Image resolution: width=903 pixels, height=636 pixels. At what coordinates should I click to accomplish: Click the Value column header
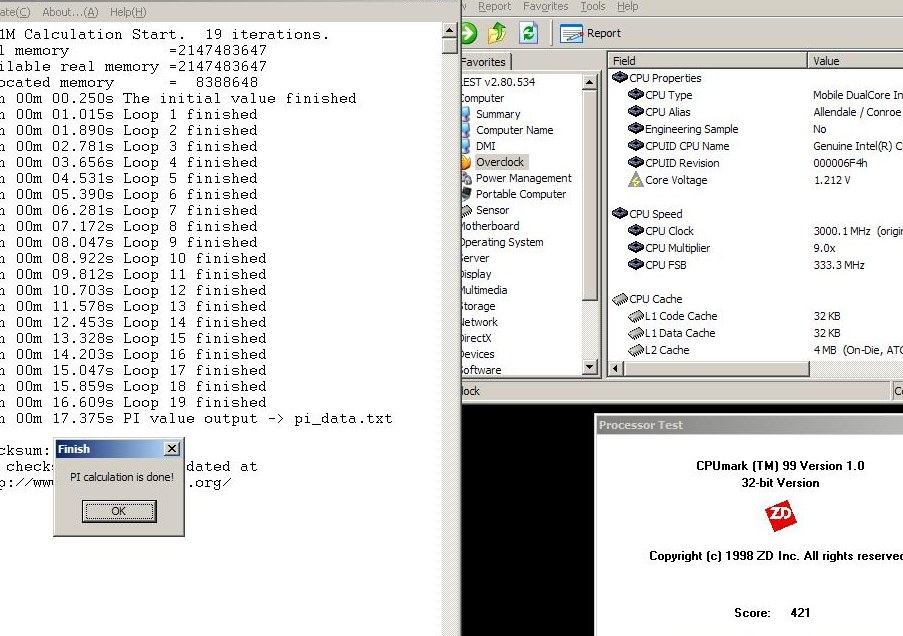coord(855,60)
